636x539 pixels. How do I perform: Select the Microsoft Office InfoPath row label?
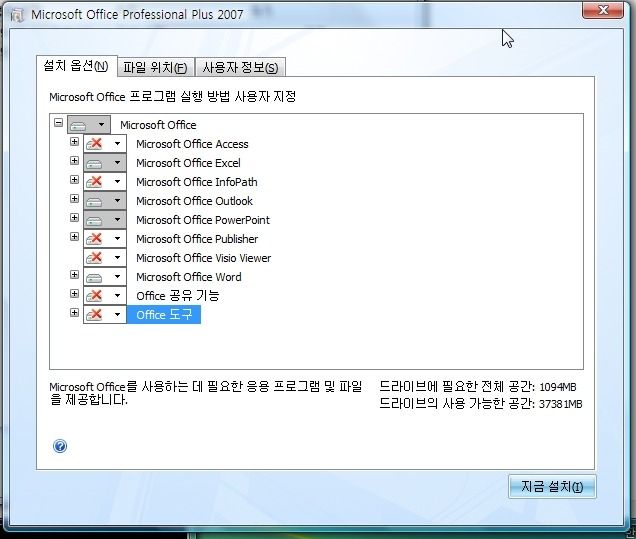[x=197, y=182]
